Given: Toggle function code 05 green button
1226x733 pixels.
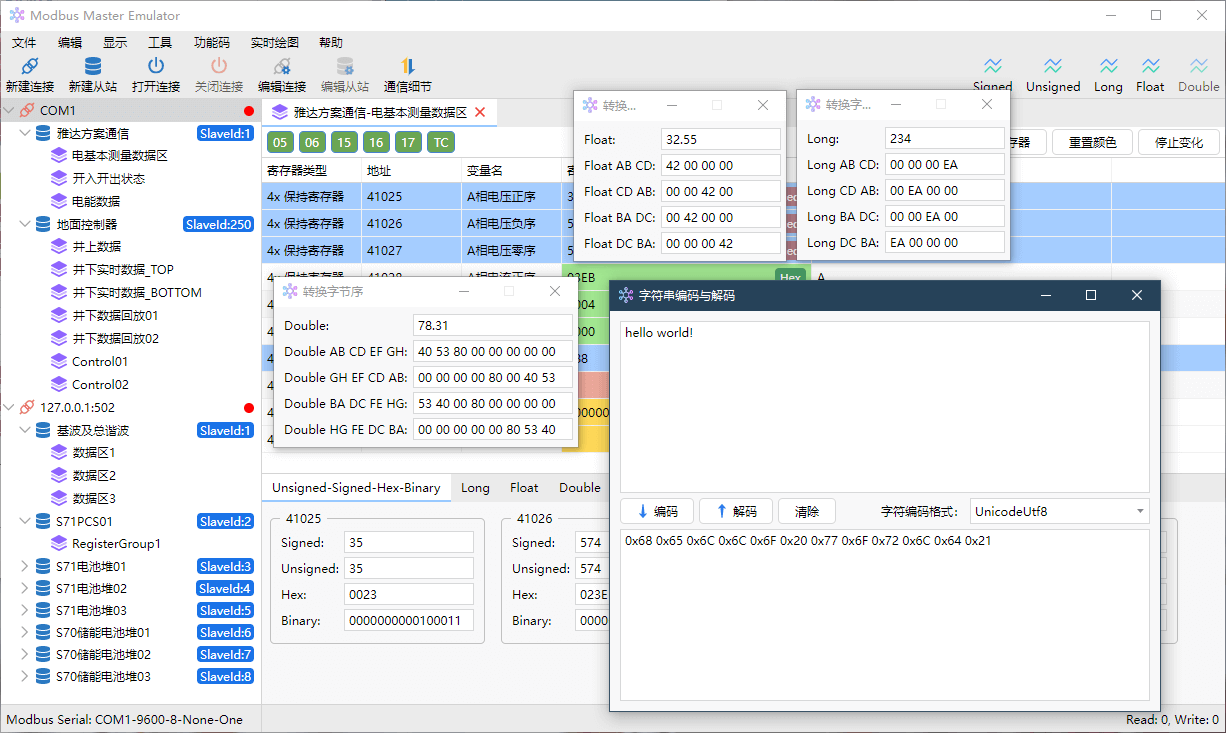Looking at the screenshot, I should tap(280, 142).
